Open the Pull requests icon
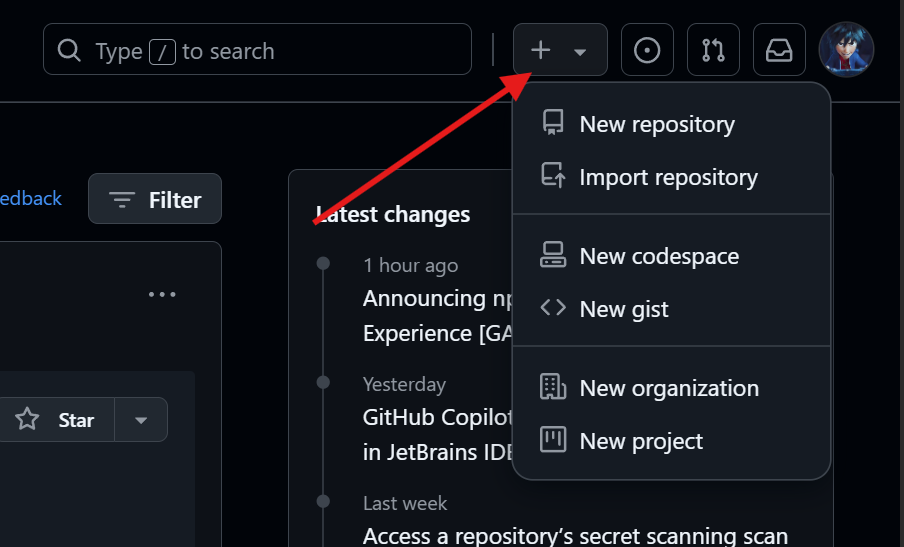This screenshot has width=904, height=547. 713,50
